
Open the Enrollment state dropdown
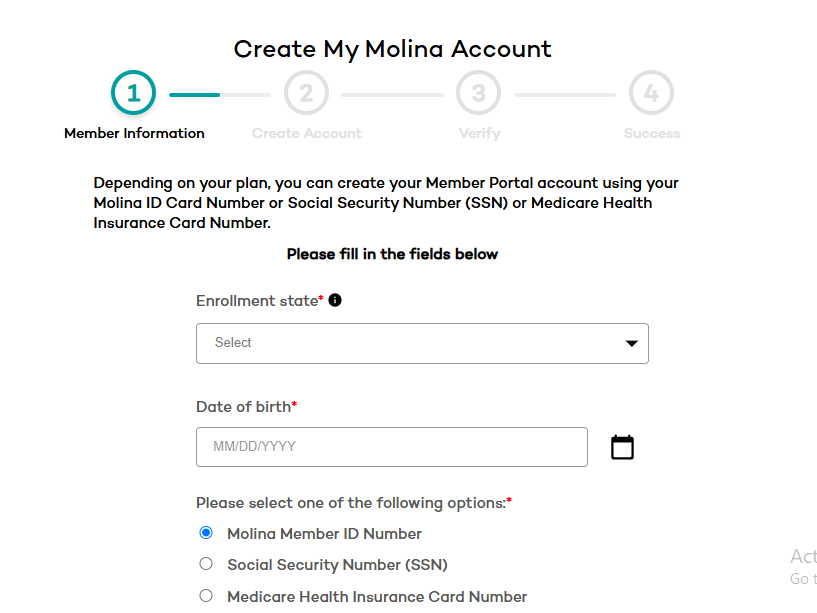point(422,343)
